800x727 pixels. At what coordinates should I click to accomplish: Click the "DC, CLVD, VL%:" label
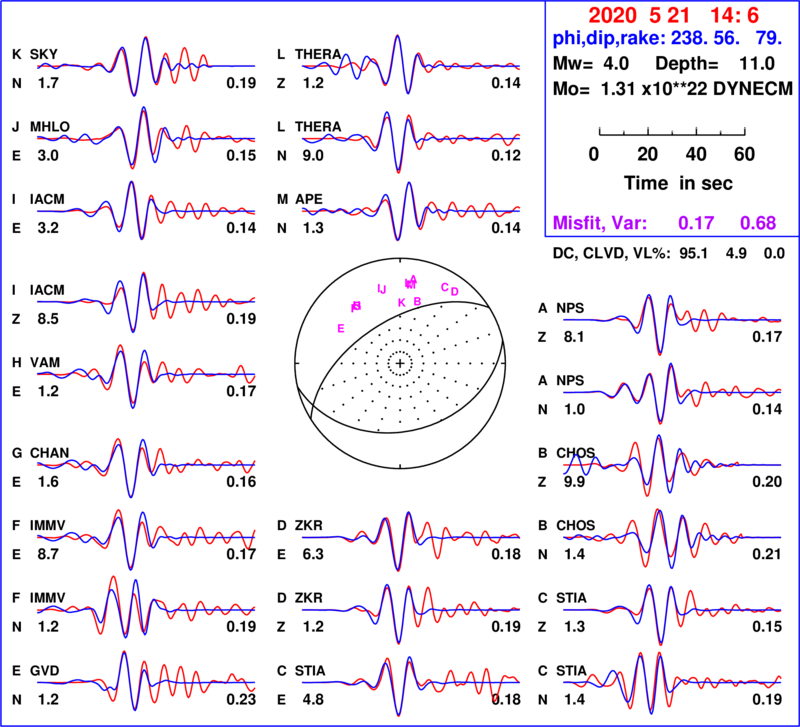click(x=611, y=254)
